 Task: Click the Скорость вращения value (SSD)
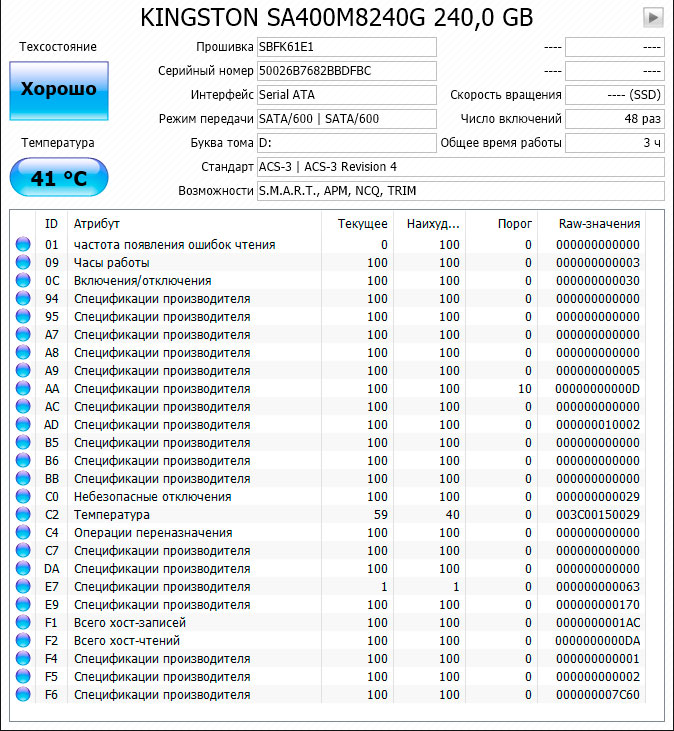pyautogui.click(x=615, y=95)
